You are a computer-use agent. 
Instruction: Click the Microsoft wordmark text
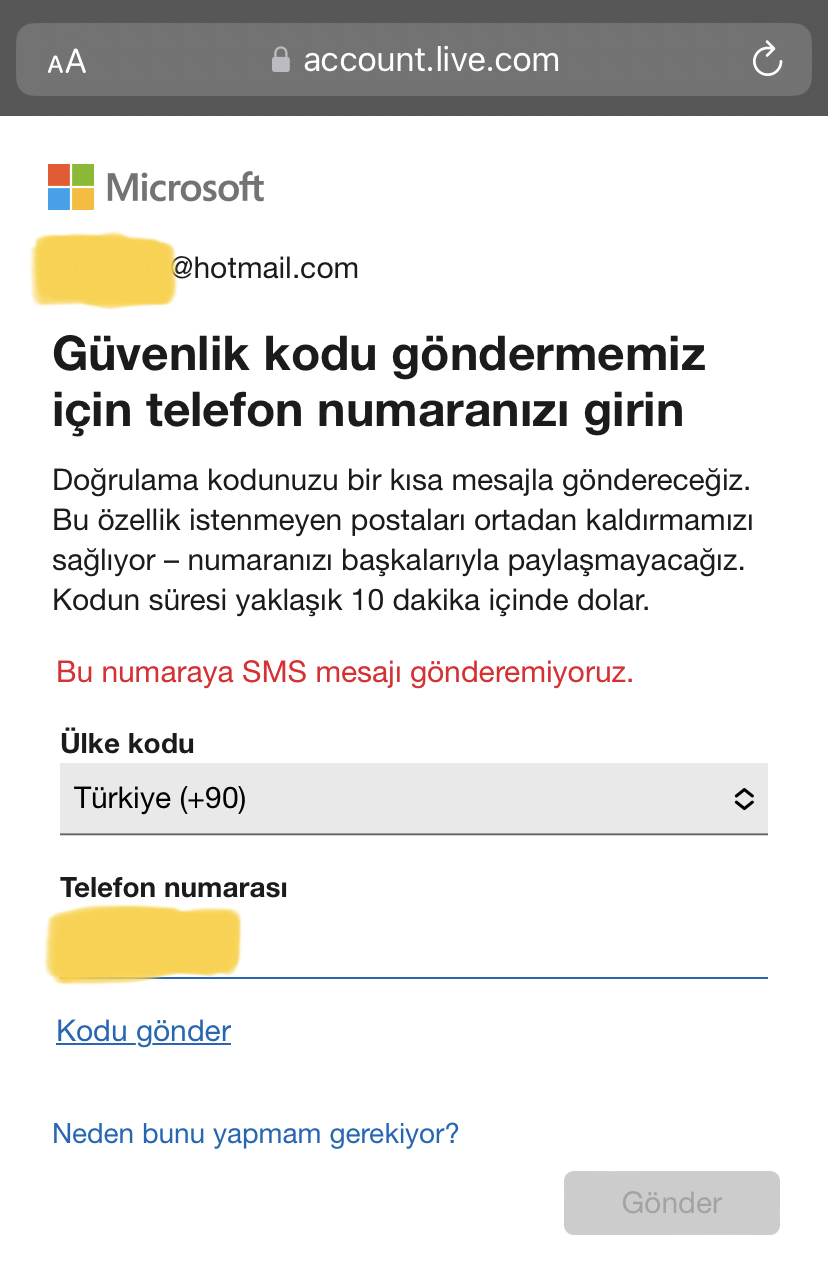[185, 187]
